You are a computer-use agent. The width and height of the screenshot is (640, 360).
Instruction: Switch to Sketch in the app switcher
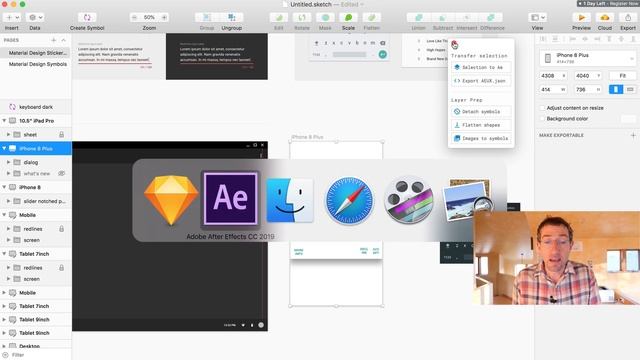click(171, 200)
